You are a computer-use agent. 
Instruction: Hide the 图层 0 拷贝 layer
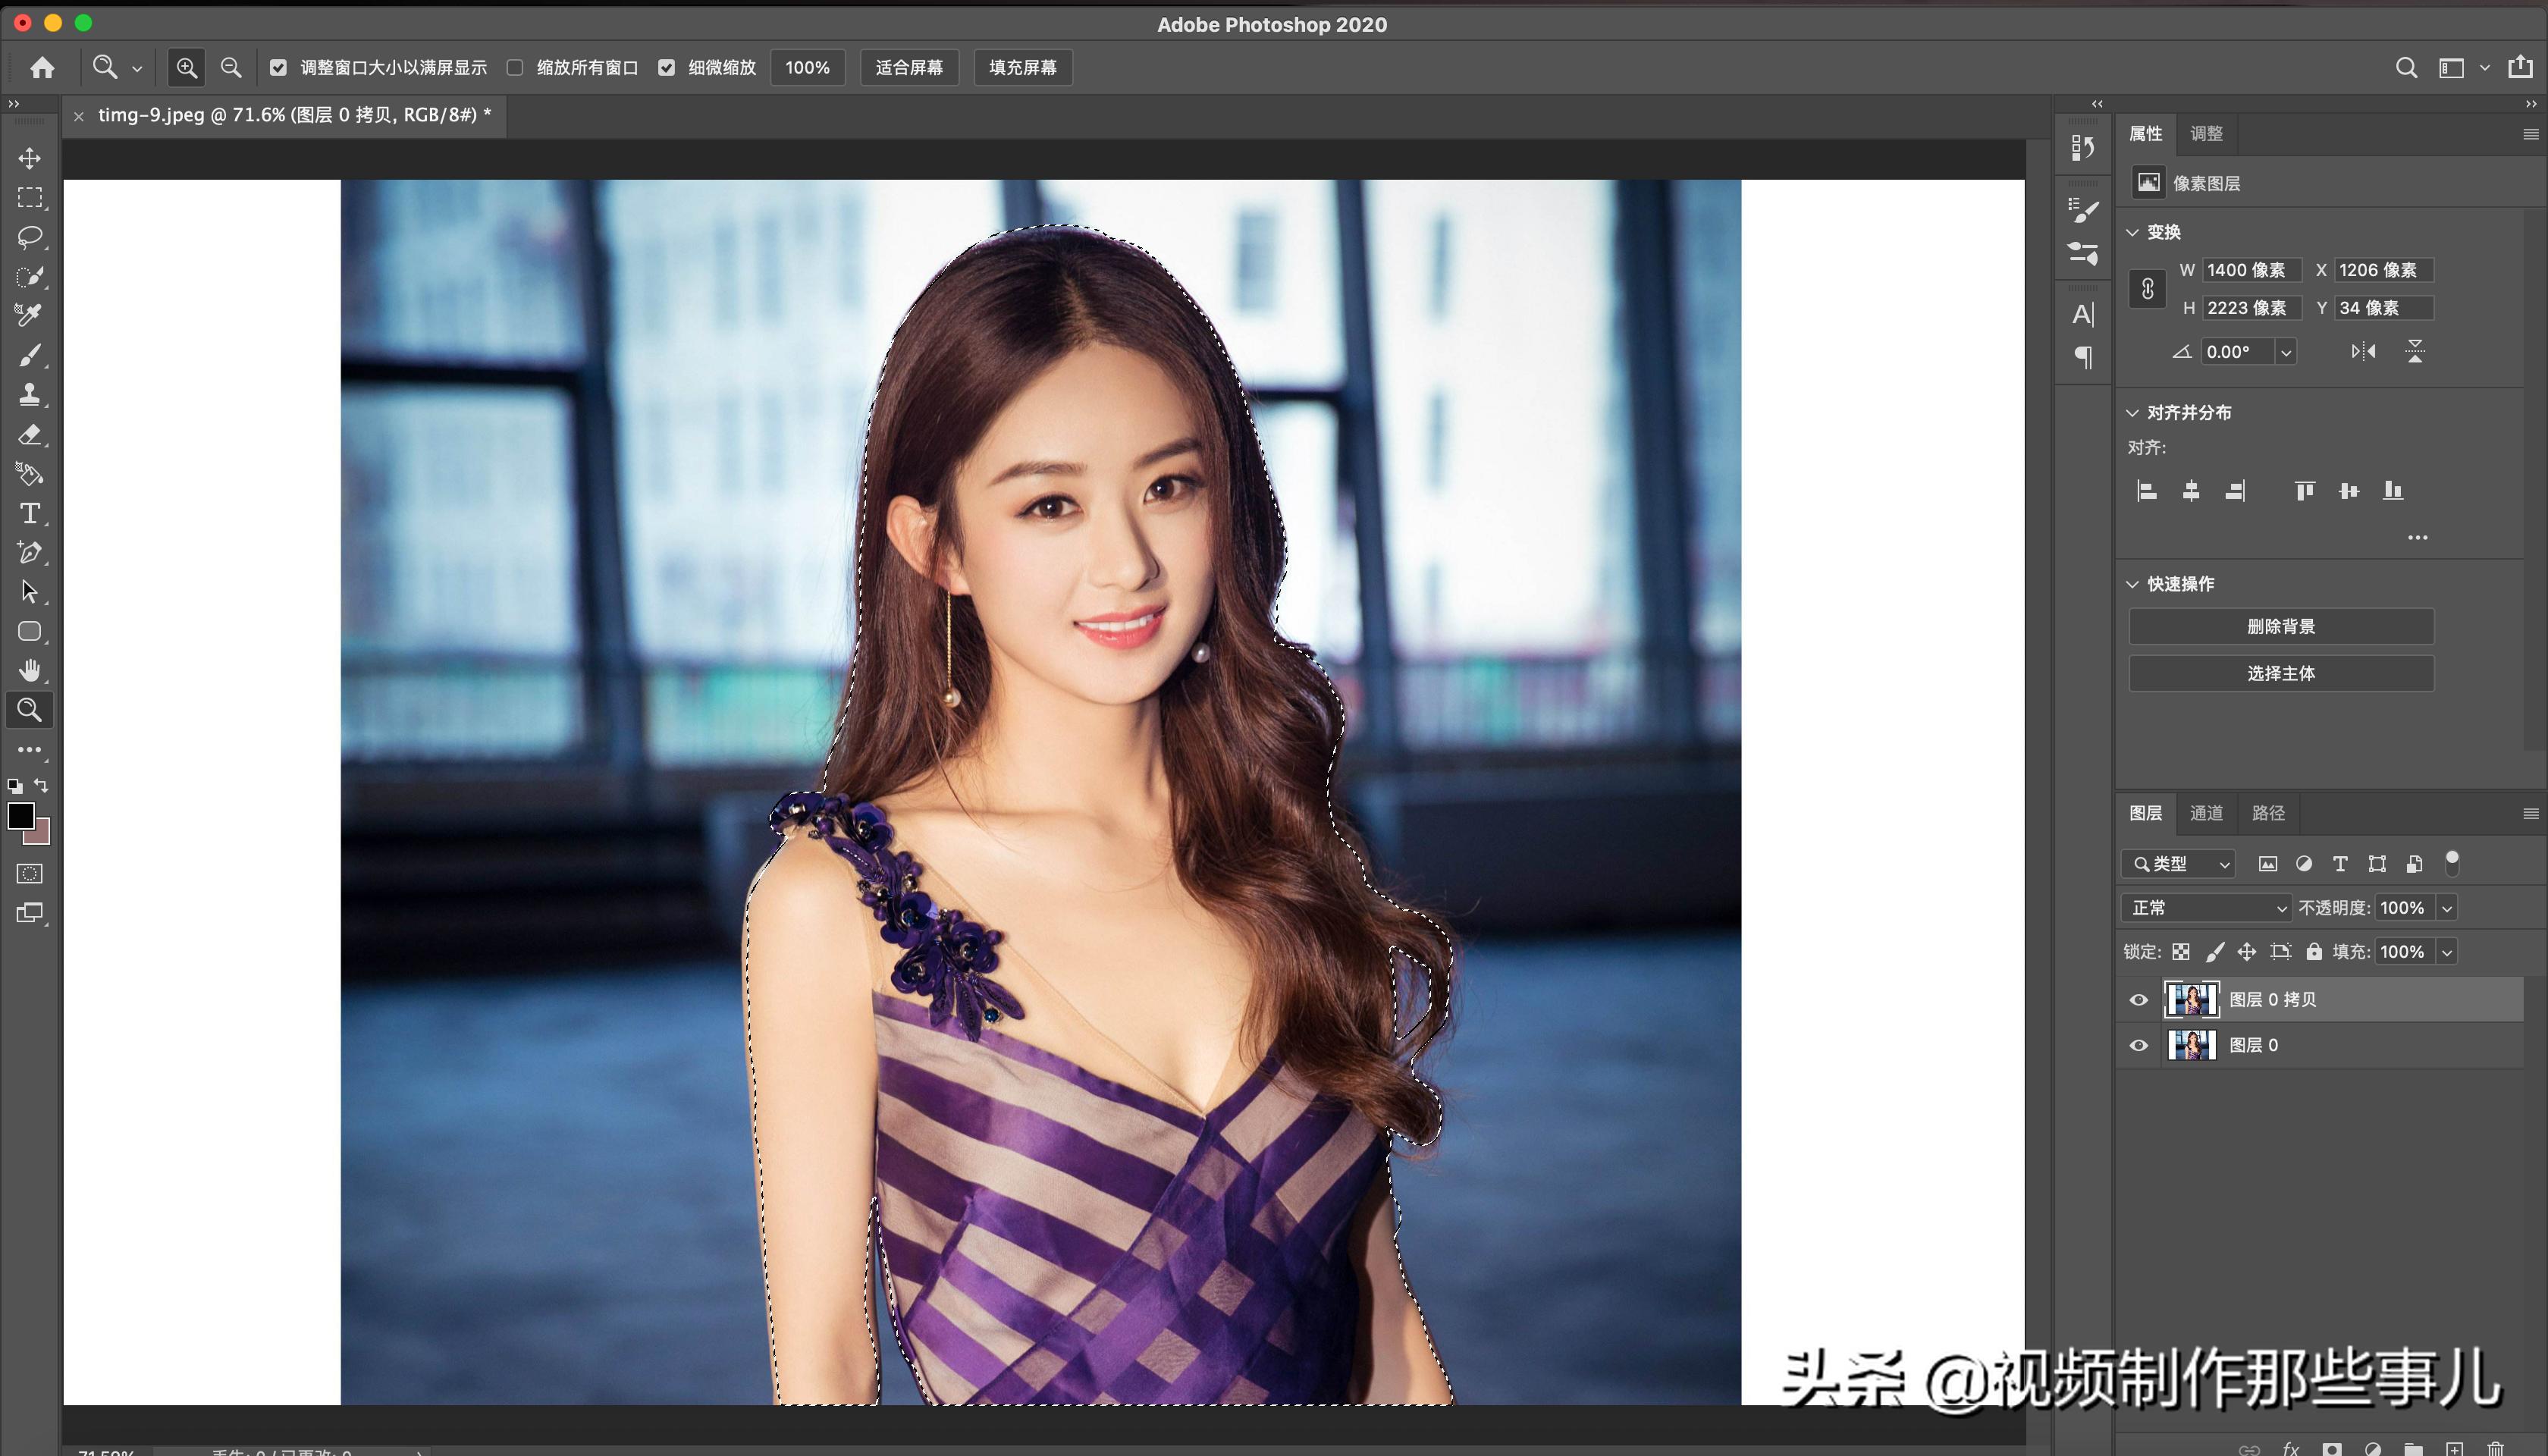pyautogui.click(x=2139, y=1000)
